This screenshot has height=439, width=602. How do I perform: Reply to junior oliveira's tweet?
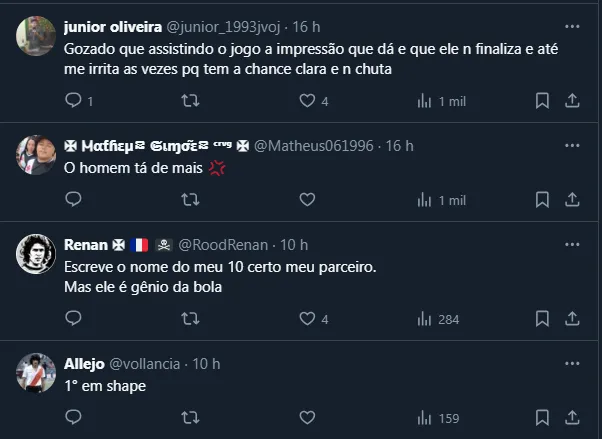click(72, 100)
